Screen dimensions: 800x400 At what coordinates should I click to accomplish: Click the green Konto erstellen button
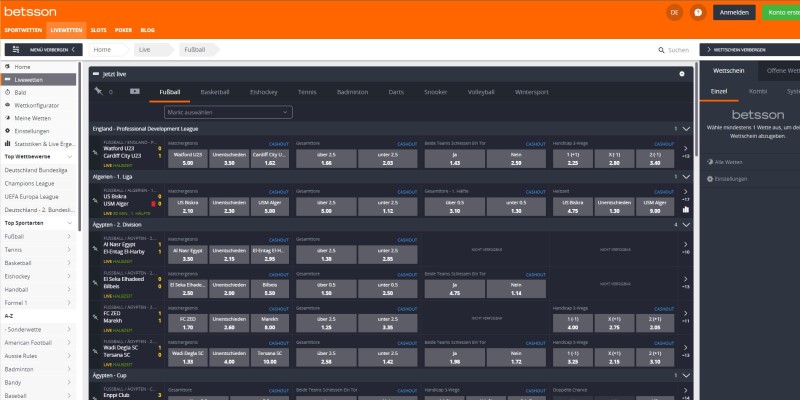pos(781,12)
